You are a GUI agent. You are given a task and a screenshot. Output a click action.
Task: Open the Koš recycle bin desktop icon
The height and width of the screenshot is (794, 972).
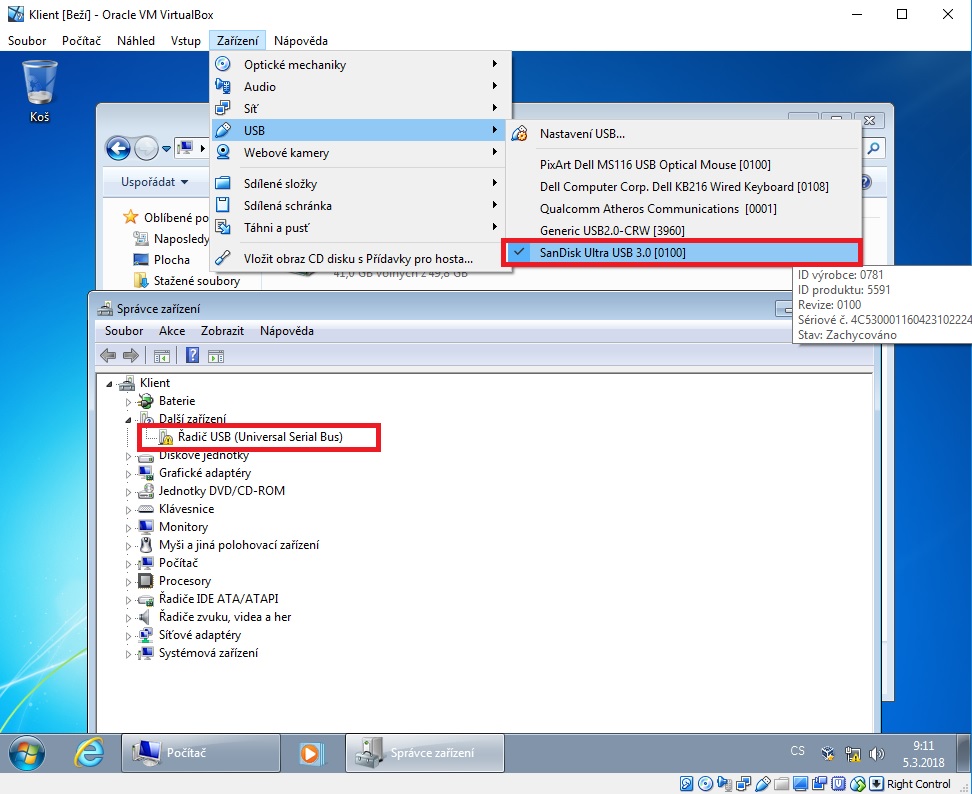pyautogui.click(x=40, y=91)
